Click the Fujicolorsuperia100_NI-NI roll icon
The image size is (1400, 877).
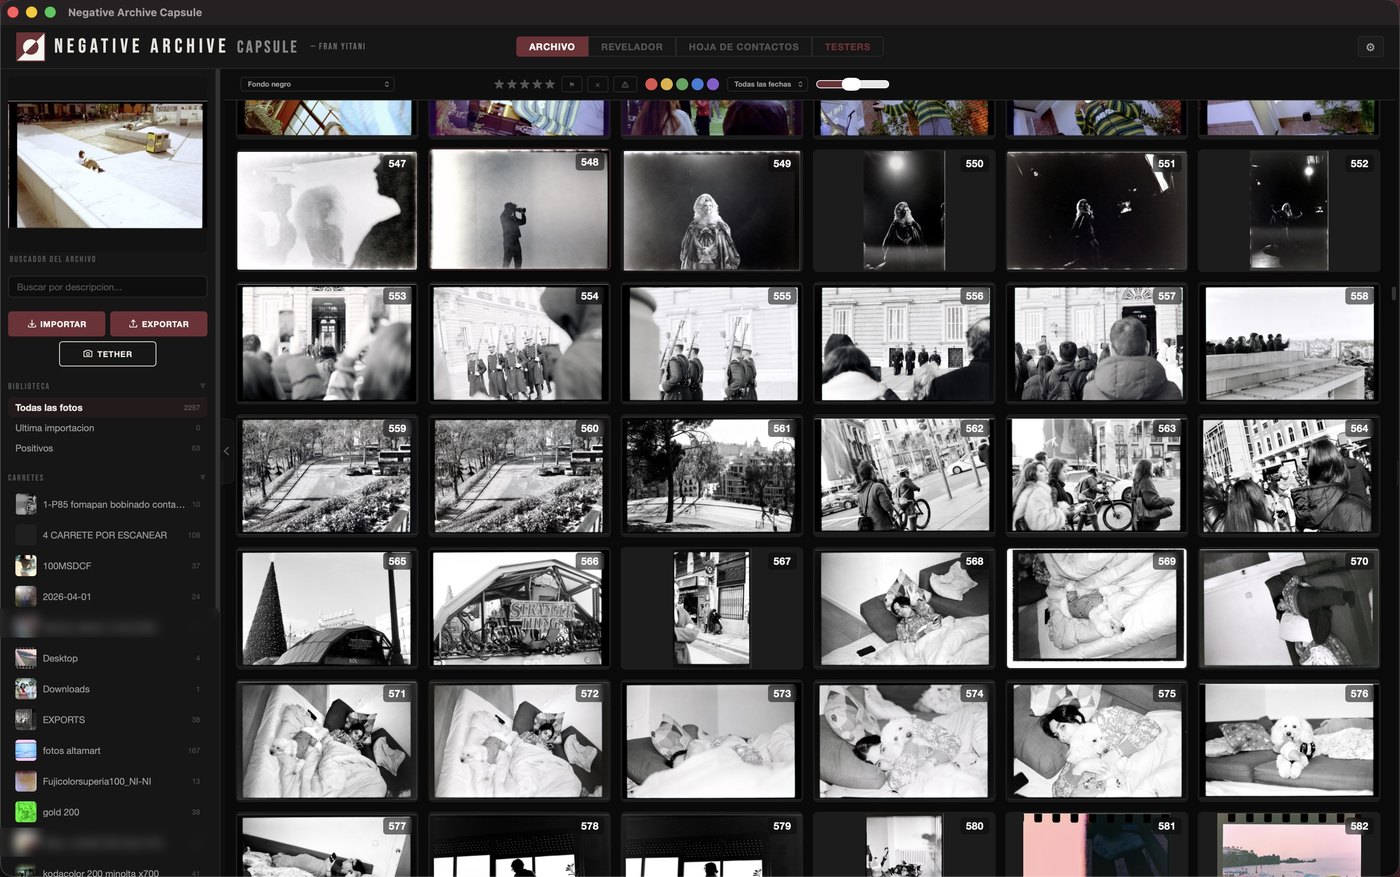pos(26,781)
